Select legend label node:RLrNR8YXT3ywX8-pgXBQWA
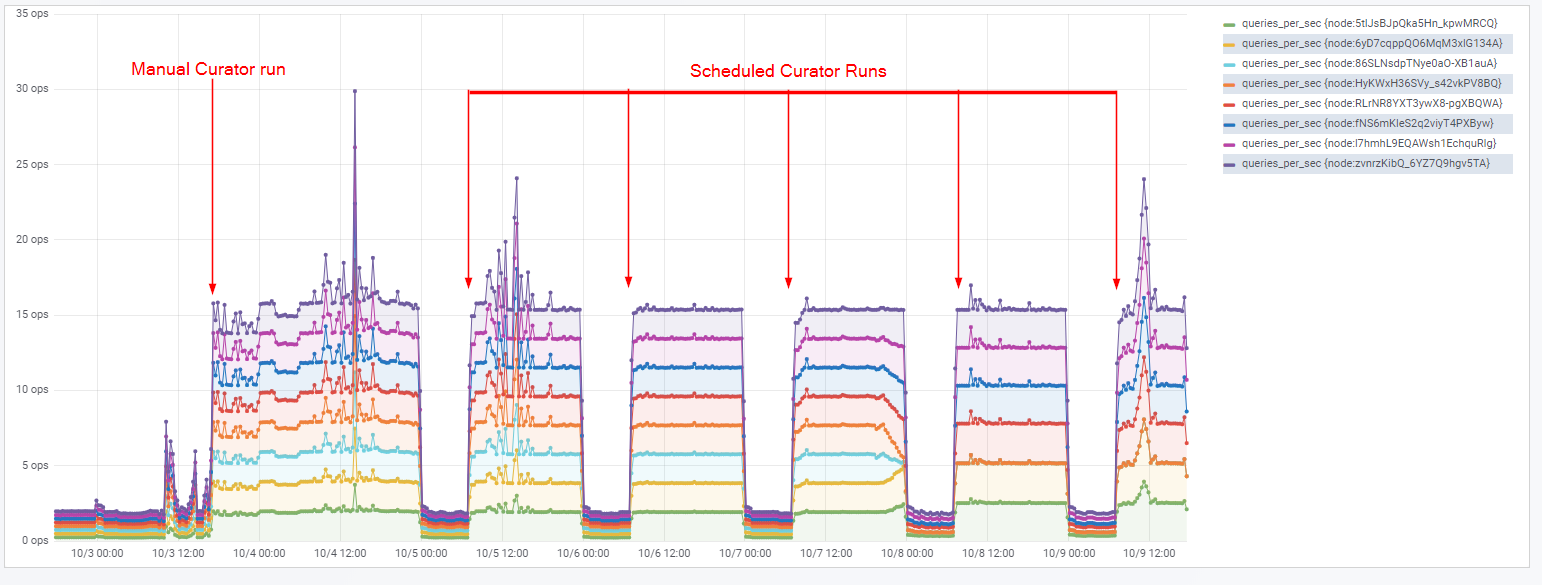1542x585 pixels. click(1372, 103)
